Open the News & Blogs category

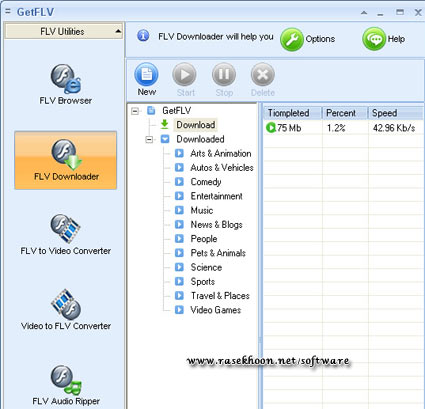216,225
